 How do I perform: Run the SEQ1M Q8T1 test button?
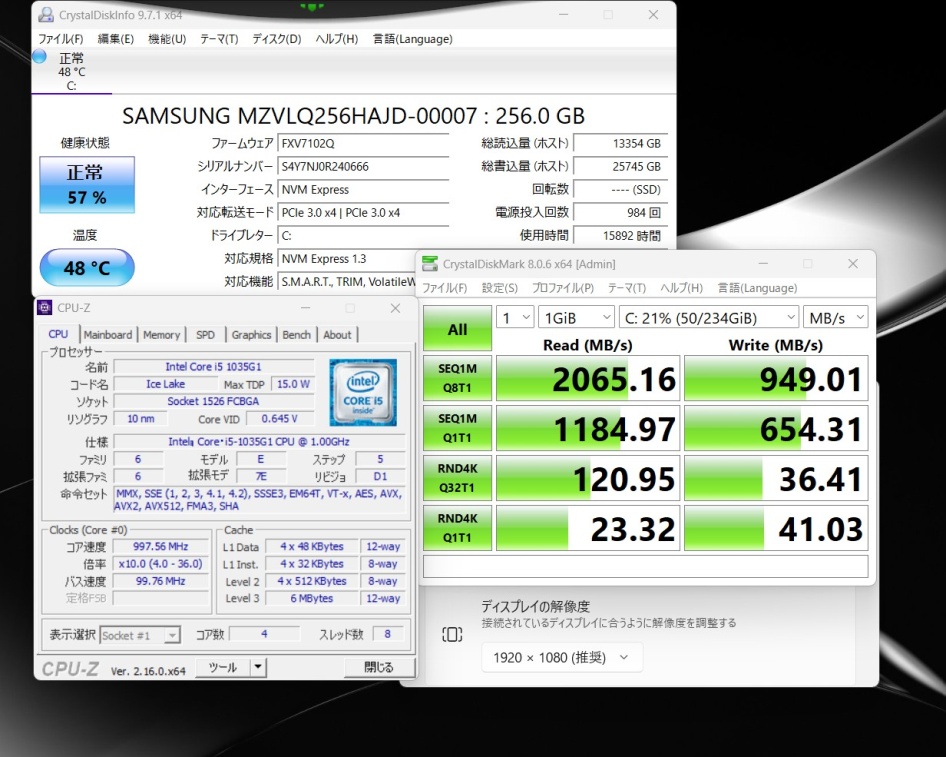[x=457, y=378]
